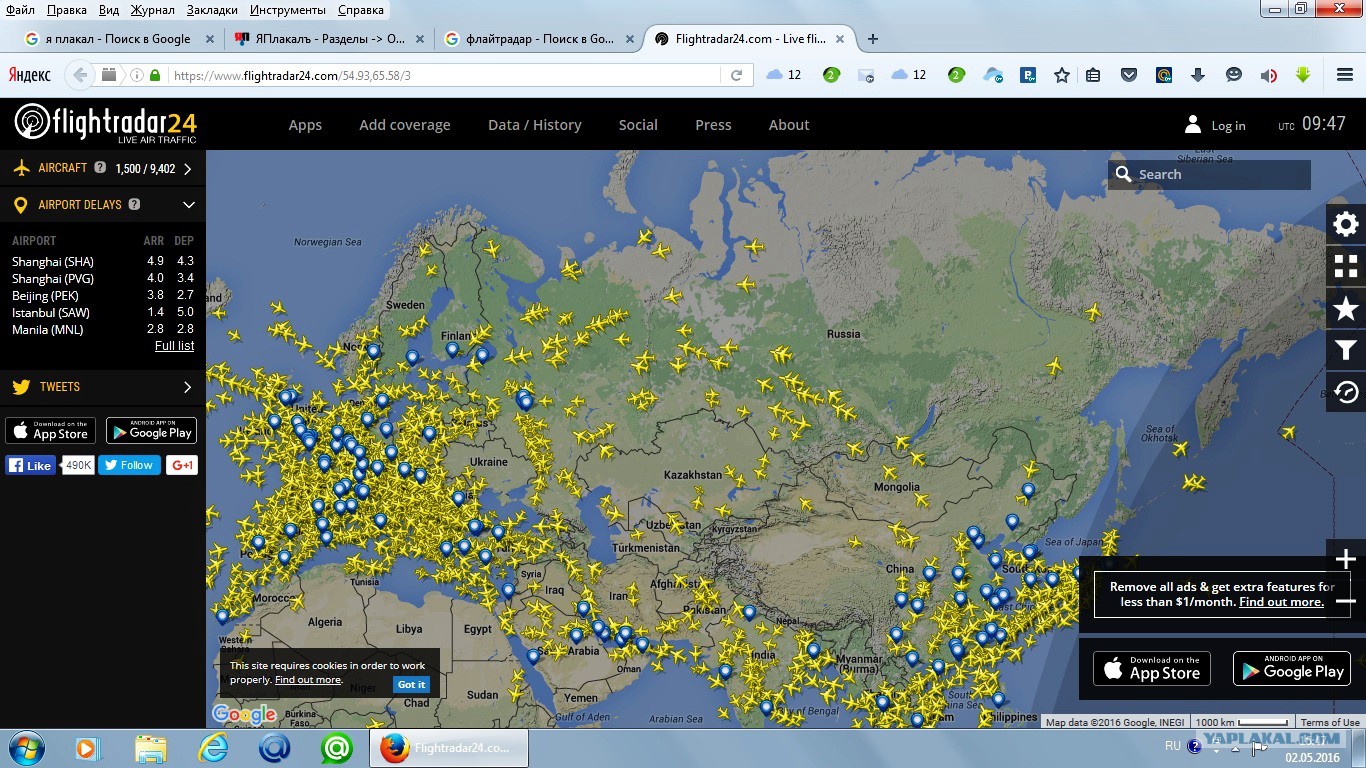
Task: Open the playback history clock icon
Action: (x=1346, y=392)
